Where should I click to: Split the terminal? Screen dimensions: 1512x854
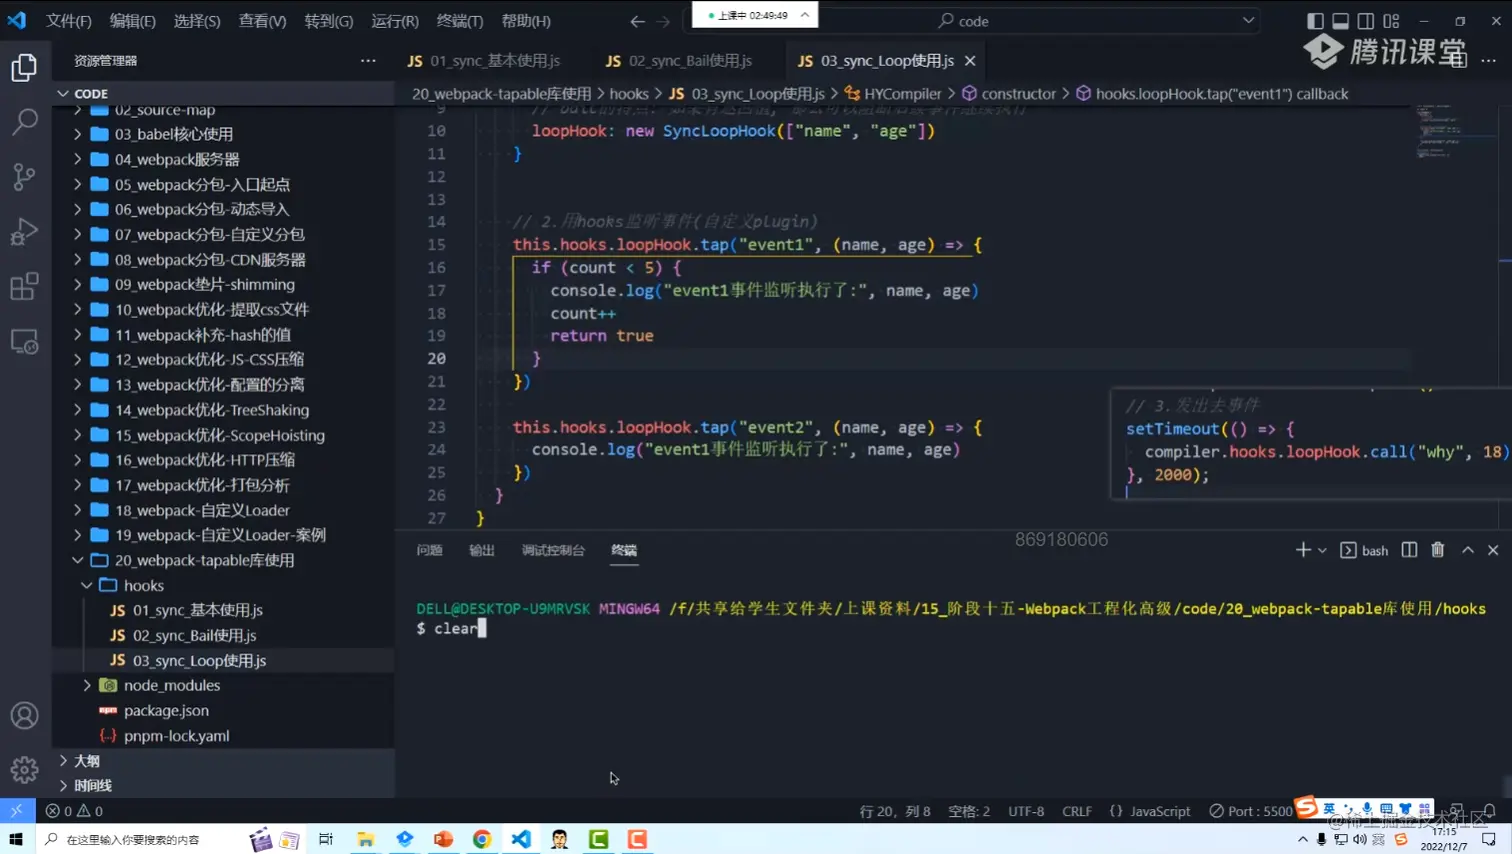tap(1409, 550)
